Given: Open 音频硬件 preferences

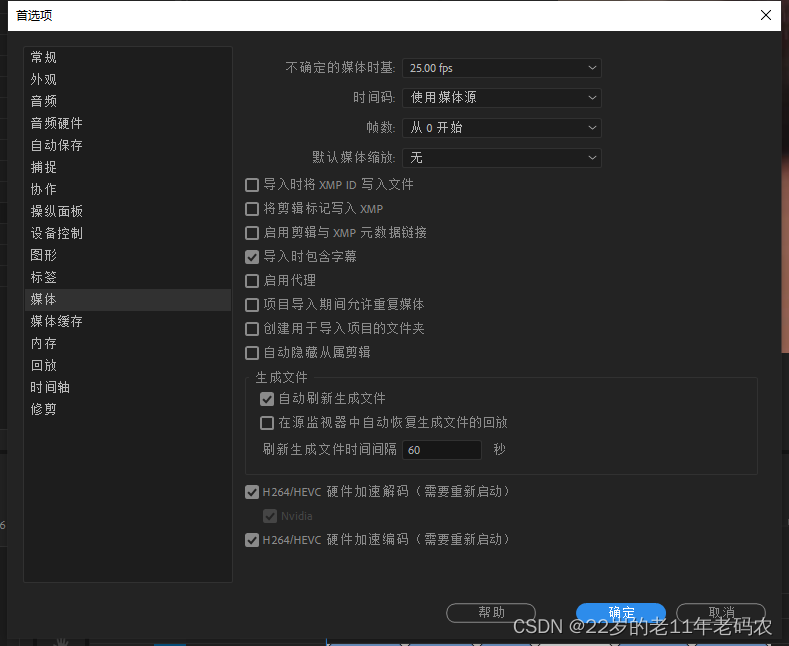Looking at the screenshot, I should click(x=128, y=123).
